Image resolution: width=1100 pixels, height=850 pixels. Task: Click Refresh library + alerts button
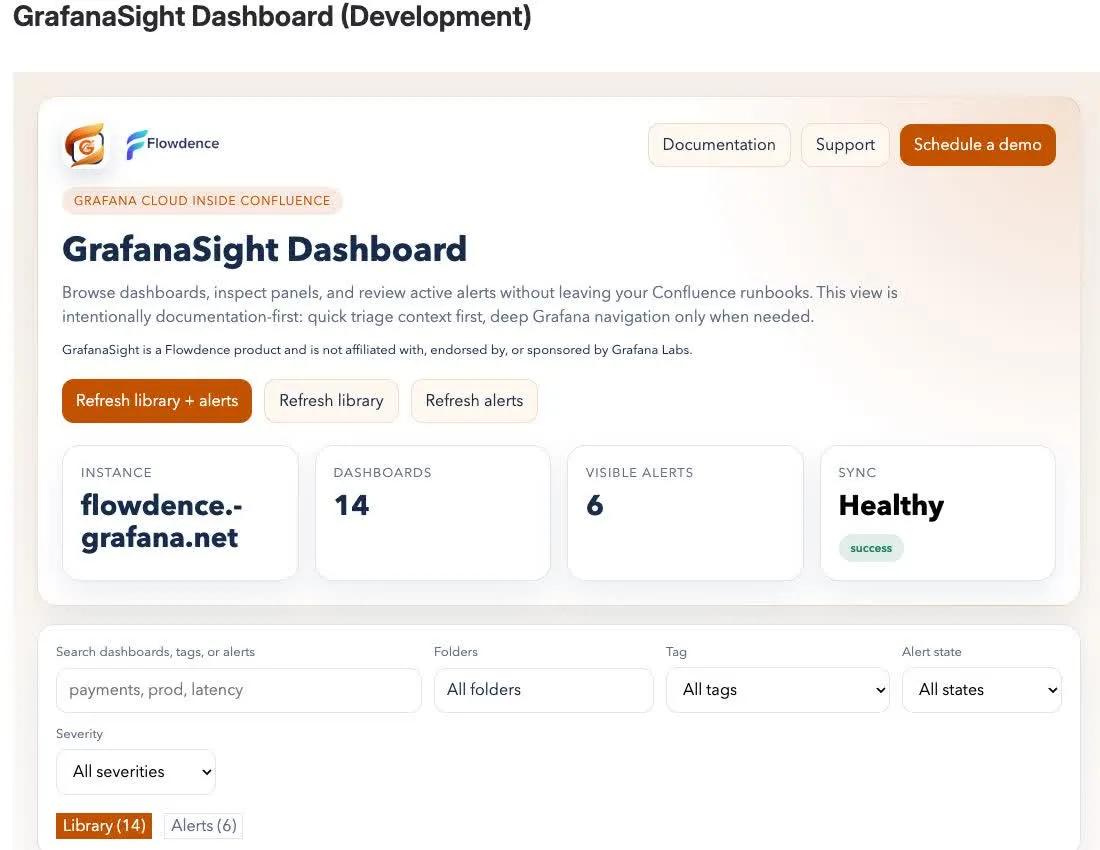coord(157,400)
